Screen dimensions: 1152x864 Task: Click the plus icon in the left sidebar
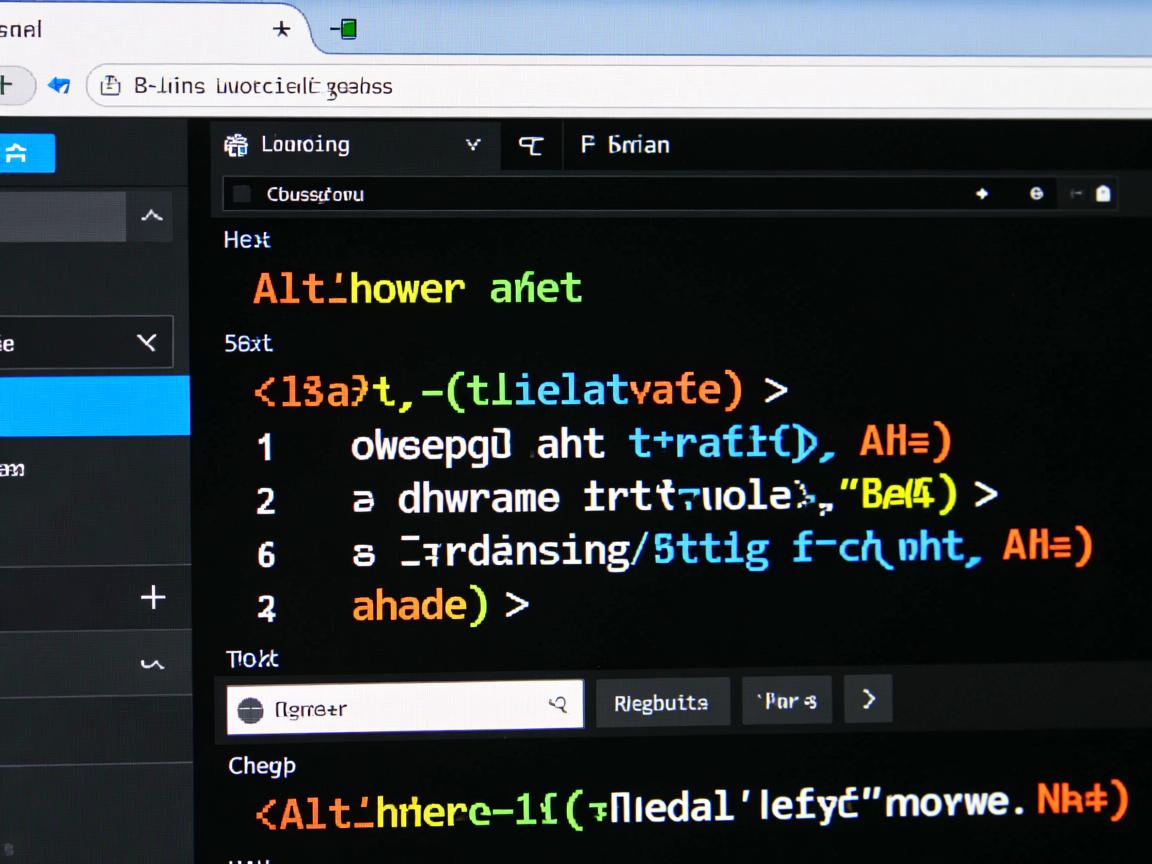coord(152,598)
